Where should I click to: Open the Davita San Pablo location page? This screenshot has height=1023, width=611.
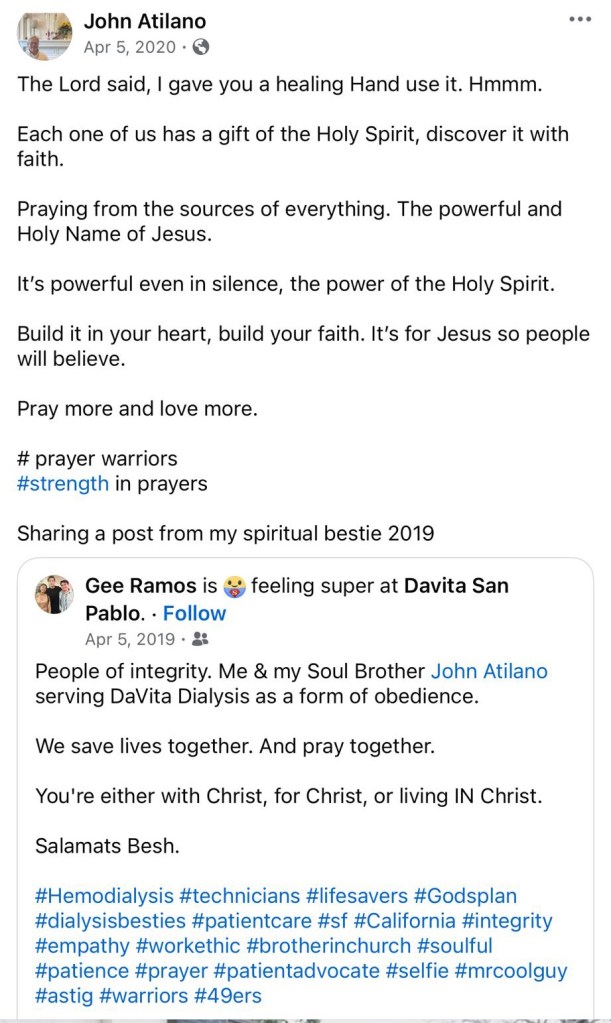pyautogui.click(x=455, y=585)
